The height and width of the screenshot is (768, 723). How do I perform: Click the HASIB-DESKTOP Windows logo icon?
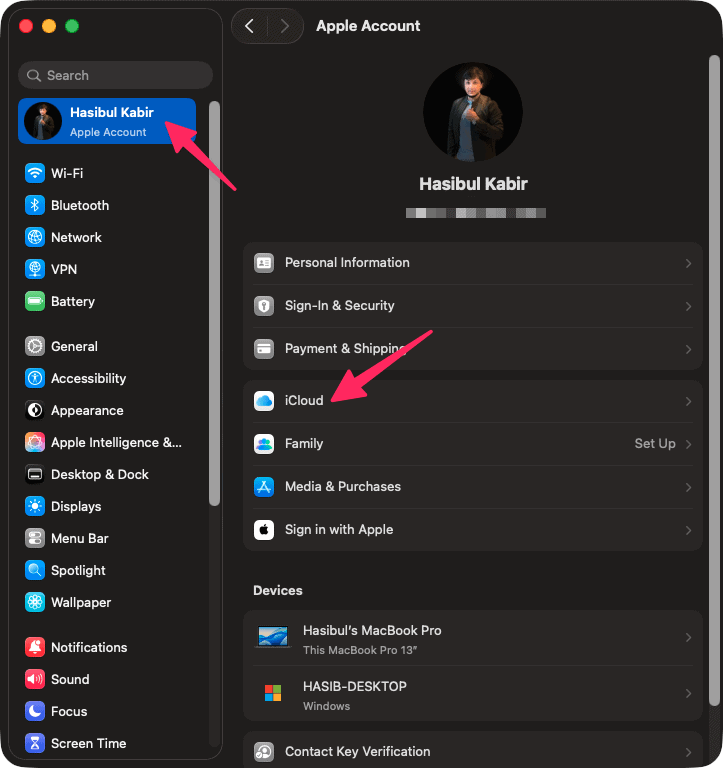point(273,693)
